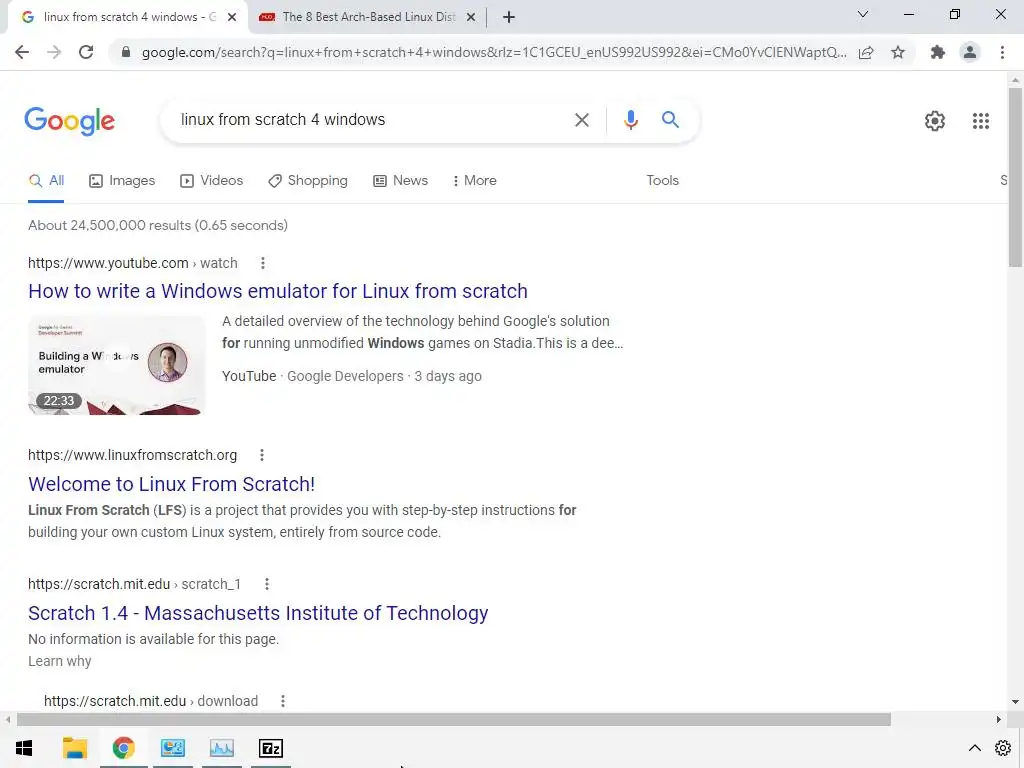Open a new browser tab
This screenshot has width=1024, height=768.
click(x=509, y=17)
